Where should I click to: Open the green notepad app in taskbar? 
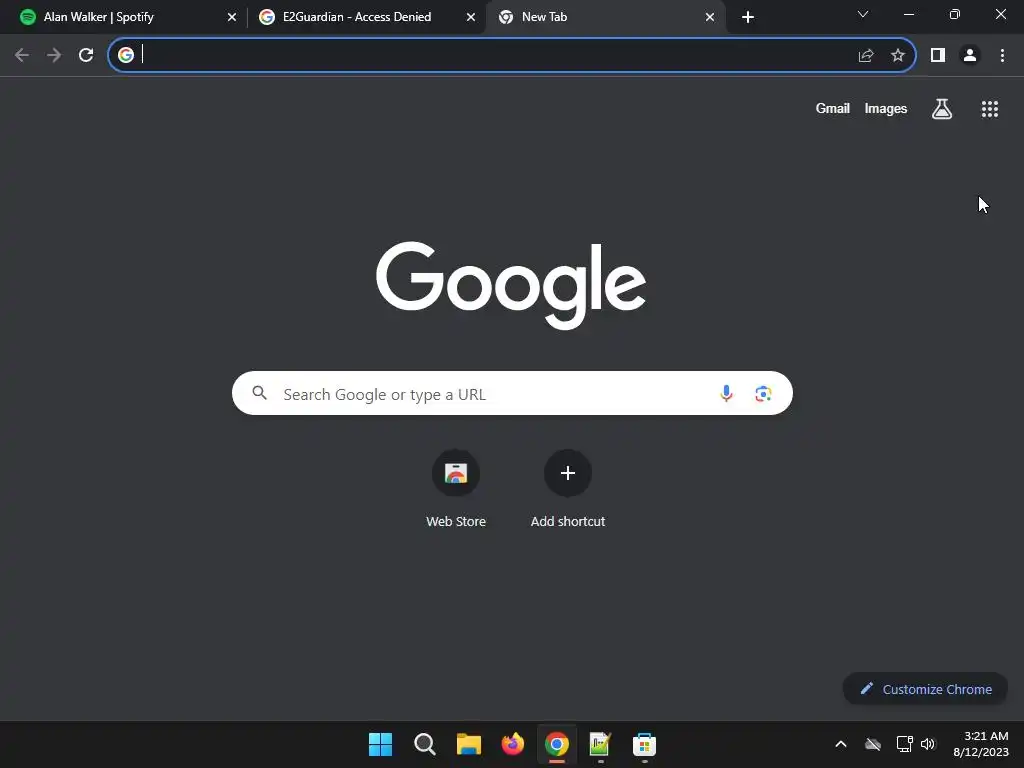(x=600, y=744)
